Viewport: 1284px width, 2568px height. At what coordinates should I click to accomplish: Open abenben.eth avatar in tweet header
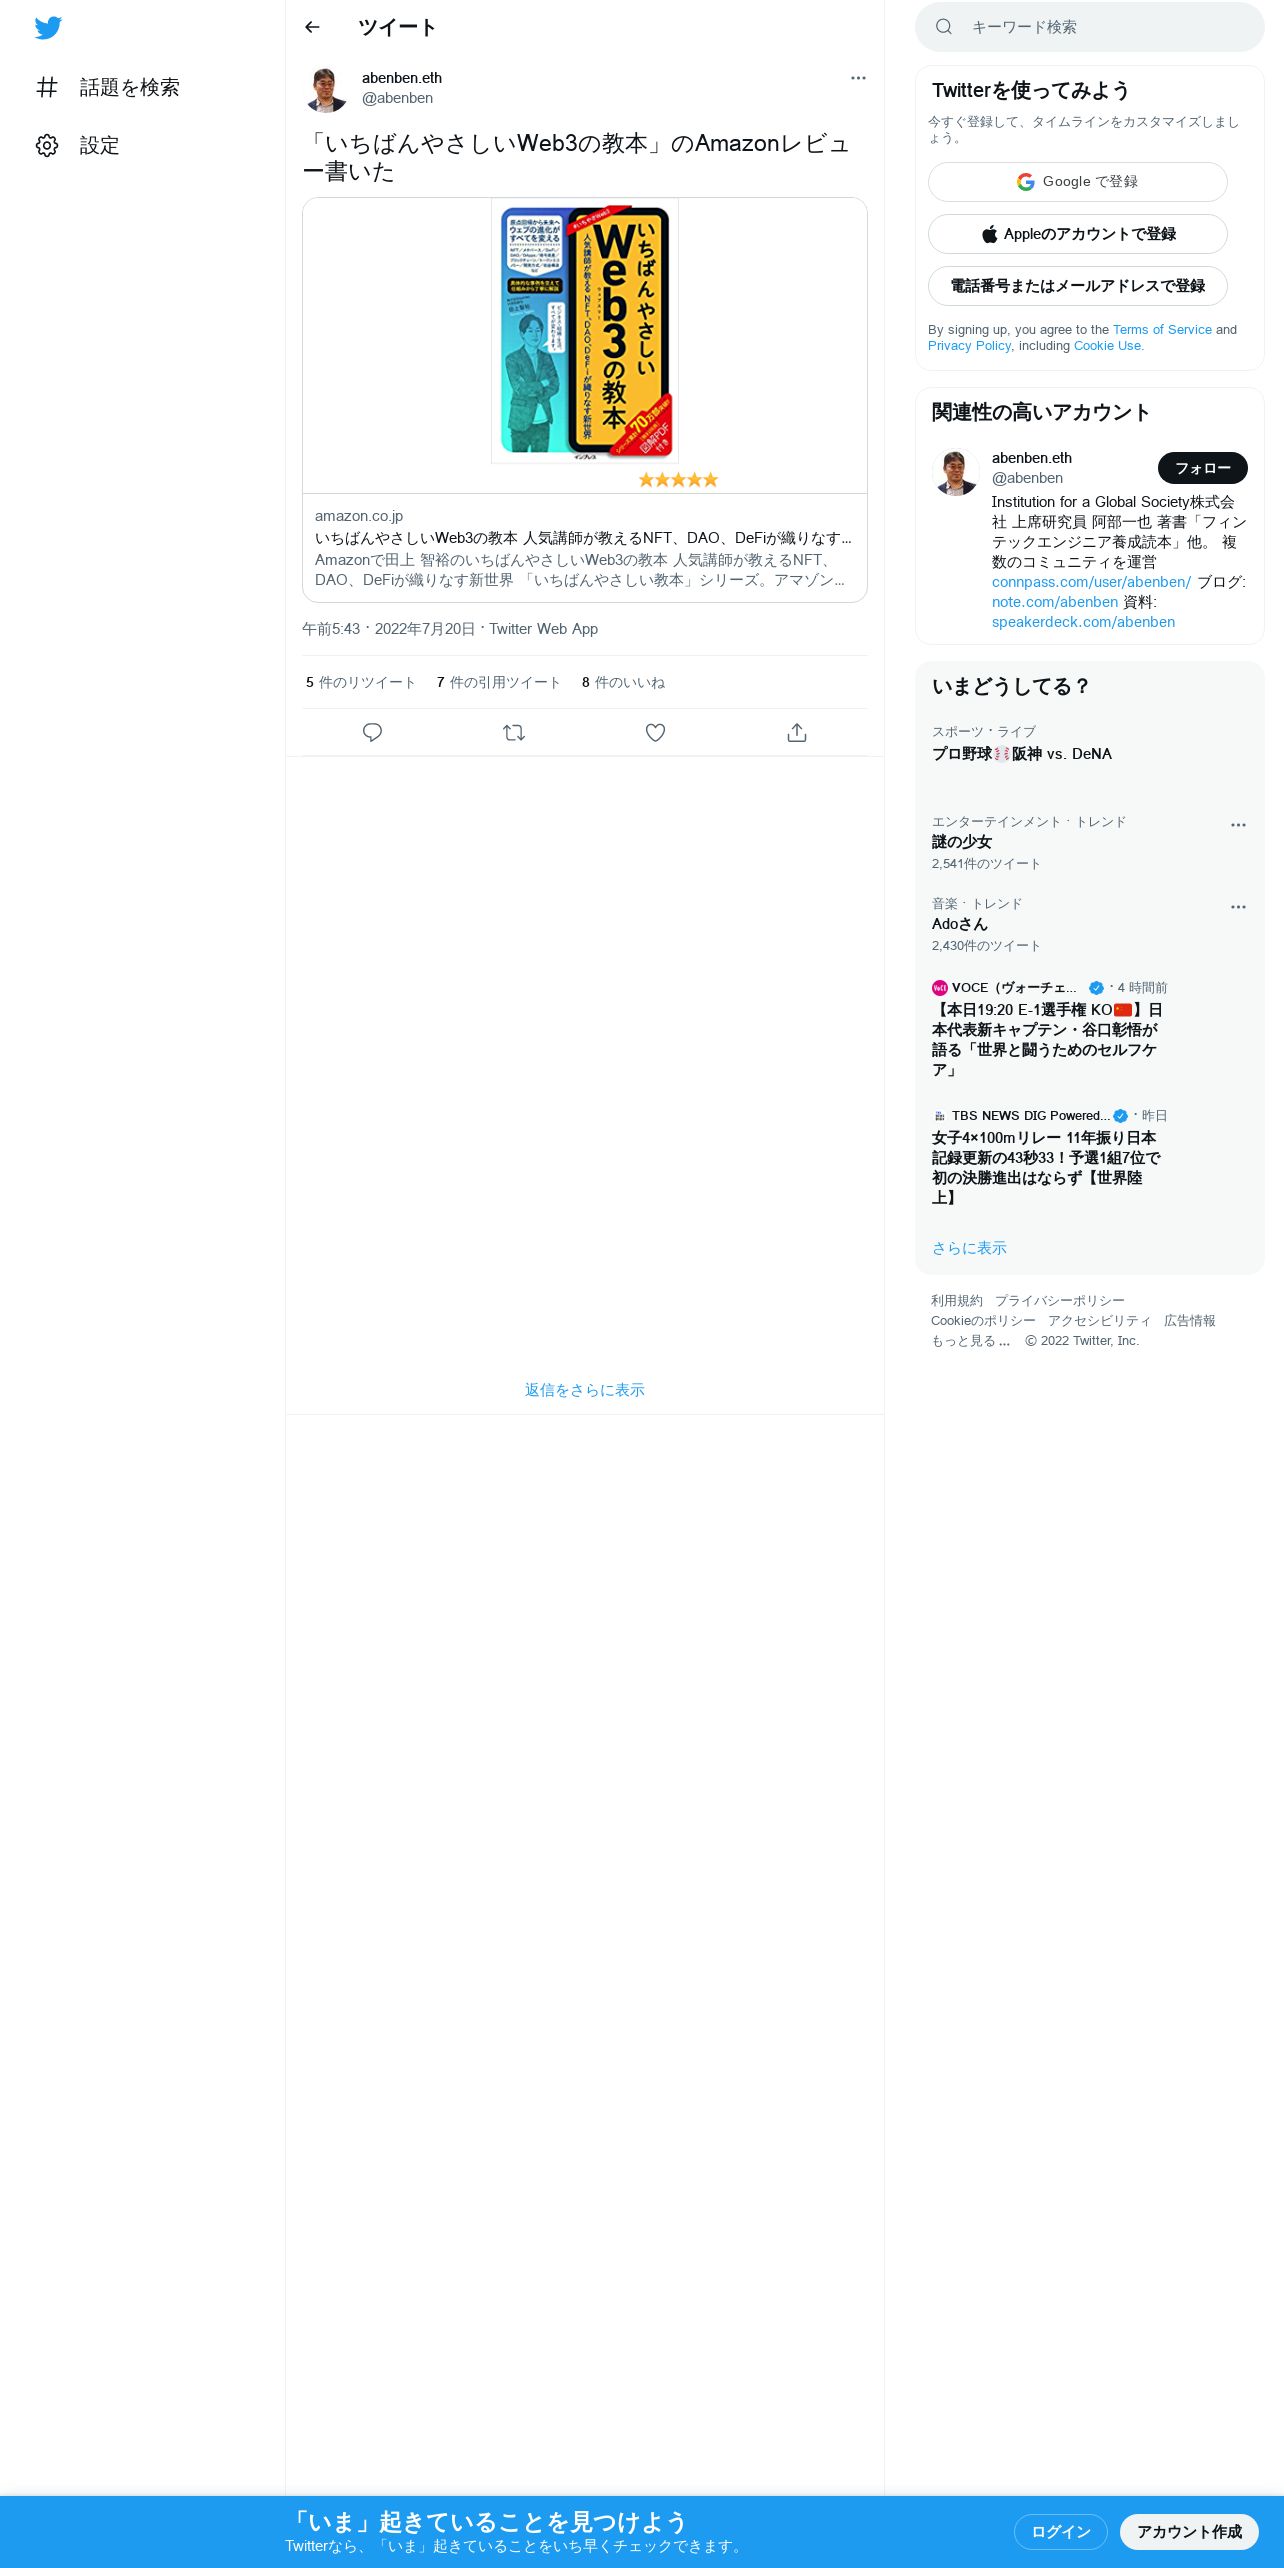tap(325, 89)
